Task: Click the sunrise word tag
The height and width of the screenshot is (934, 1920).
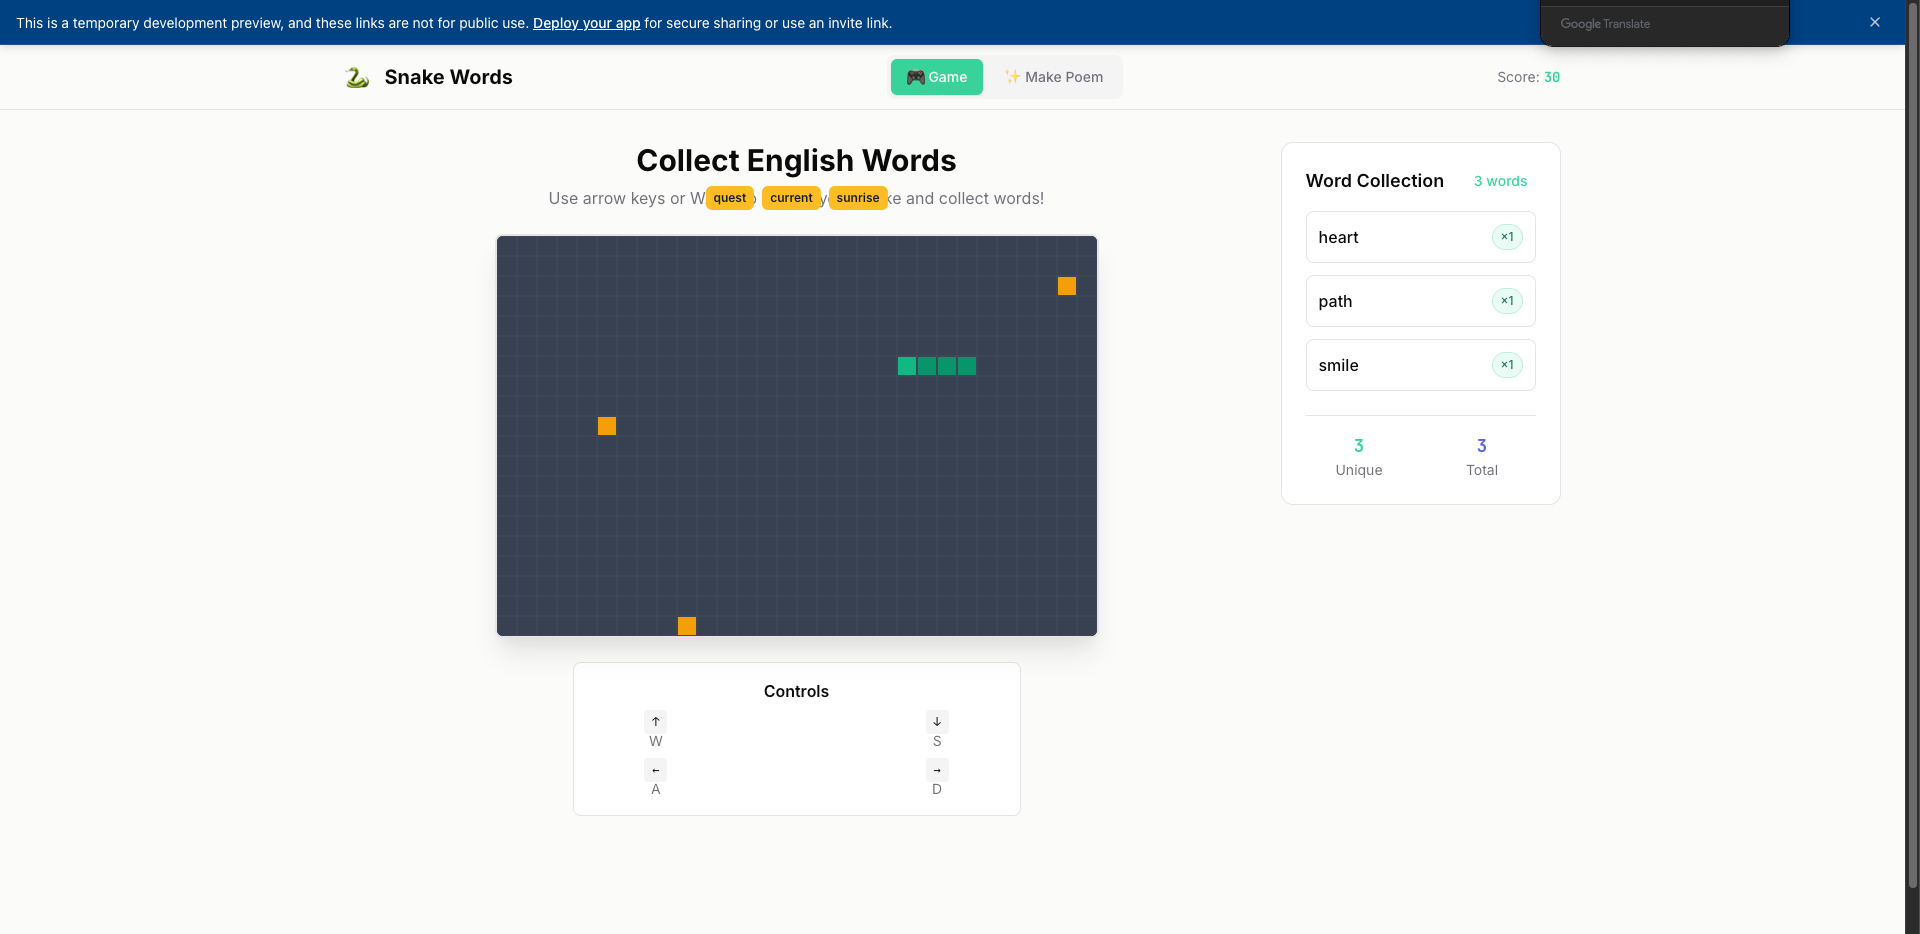Action: [x=857, y=198]
